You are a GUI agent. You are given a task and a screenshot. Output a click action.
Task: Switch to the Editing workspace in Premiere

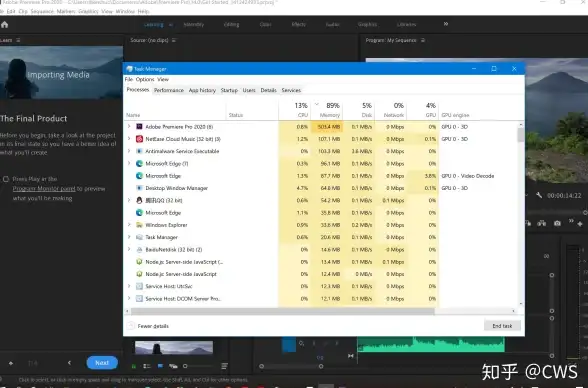[x=231, y=24]
